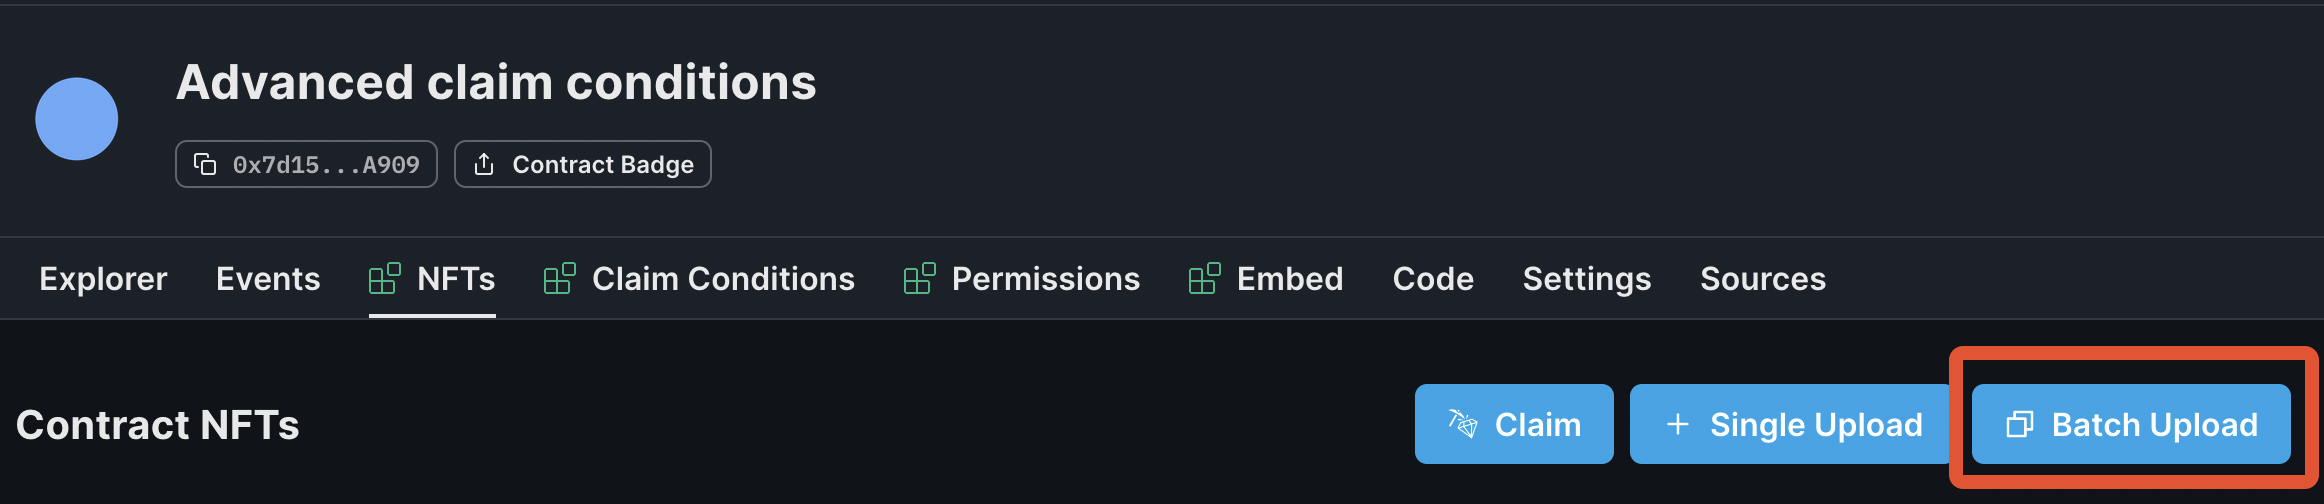Screen dimensions: 2324x504
Task: Click the blue circular contract avatar
Action: (x=77, y=119)
